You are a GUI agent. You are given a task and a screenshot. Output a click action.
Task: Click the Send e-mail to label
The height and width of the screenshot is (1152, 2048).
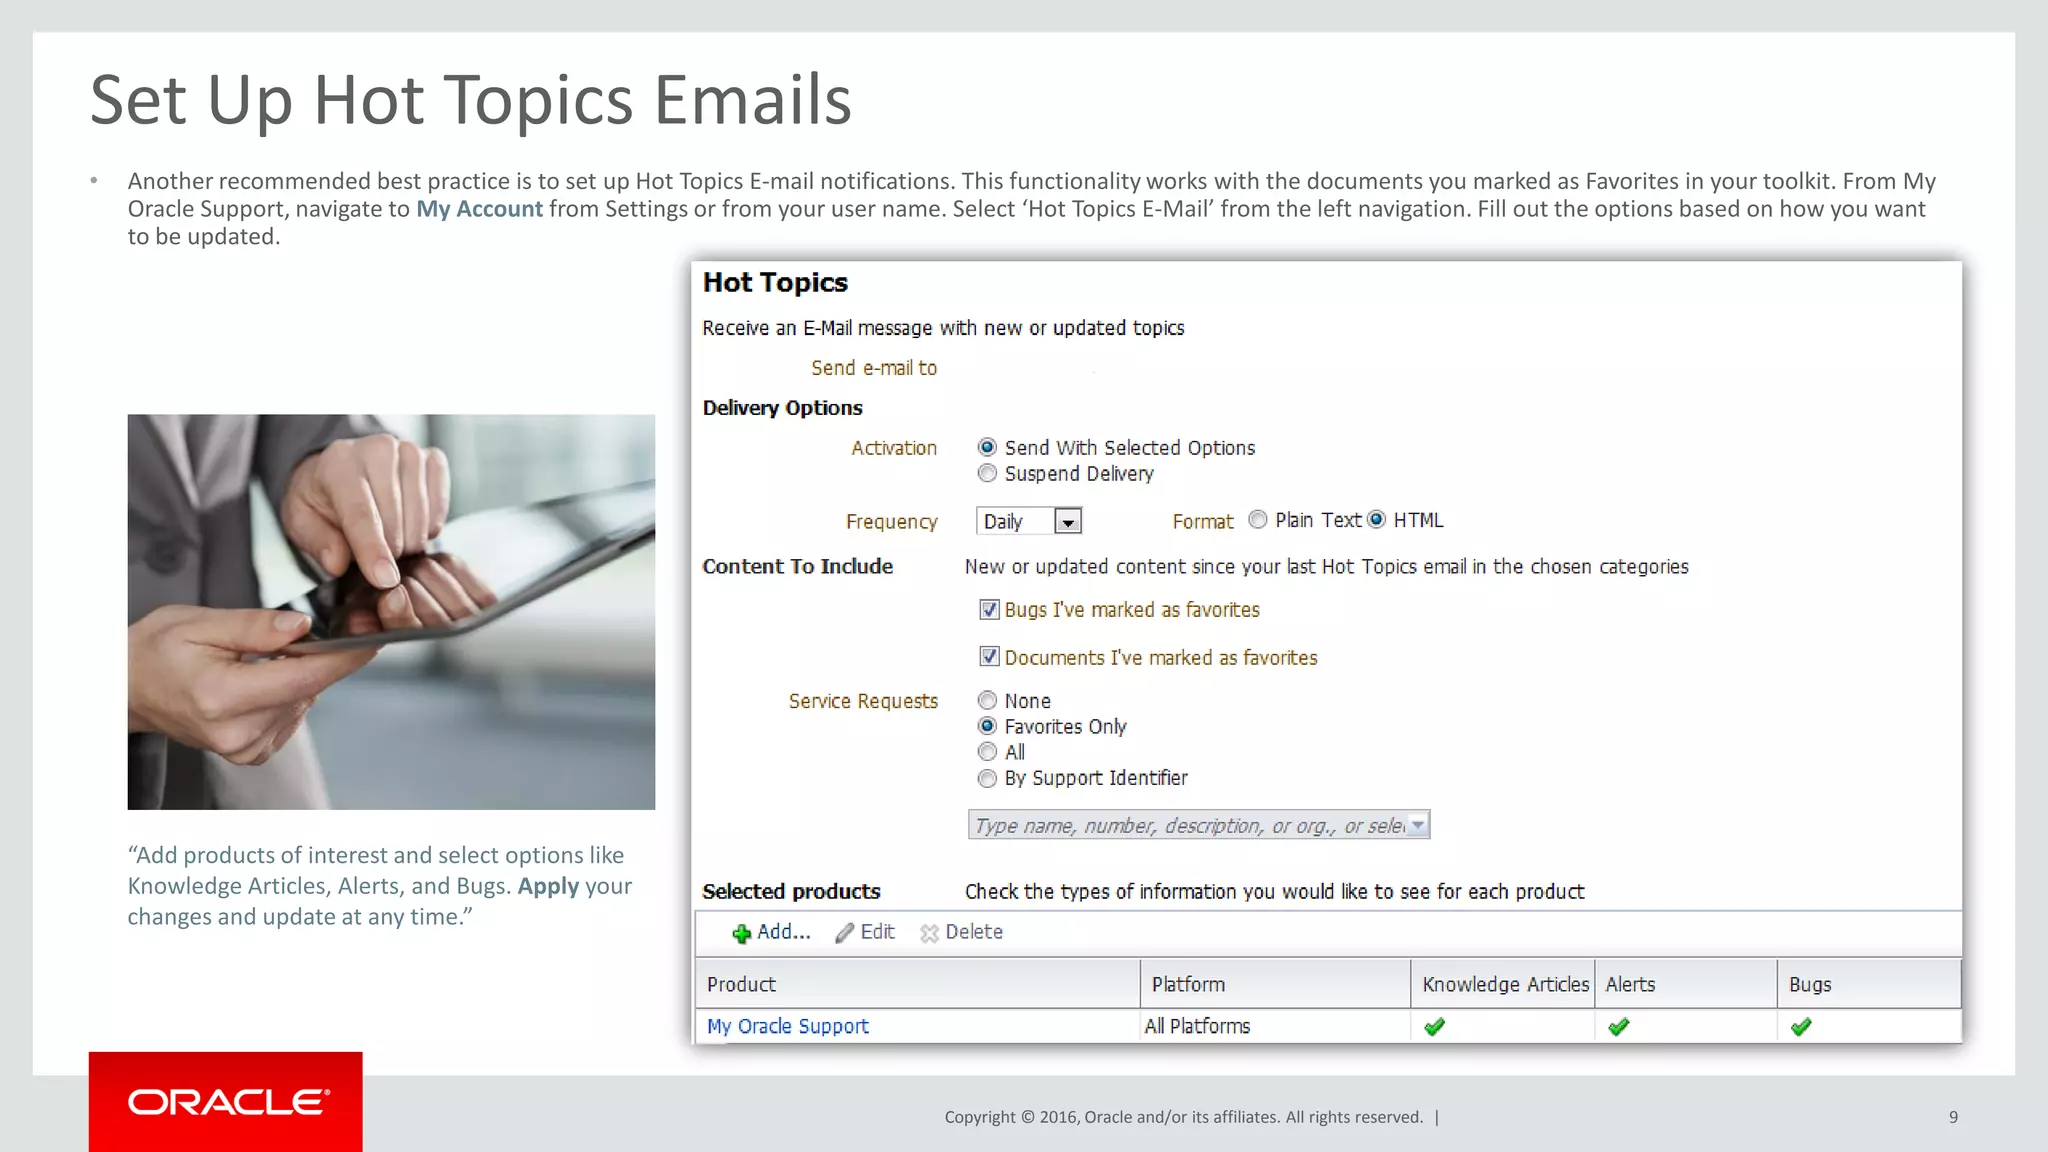874,368
